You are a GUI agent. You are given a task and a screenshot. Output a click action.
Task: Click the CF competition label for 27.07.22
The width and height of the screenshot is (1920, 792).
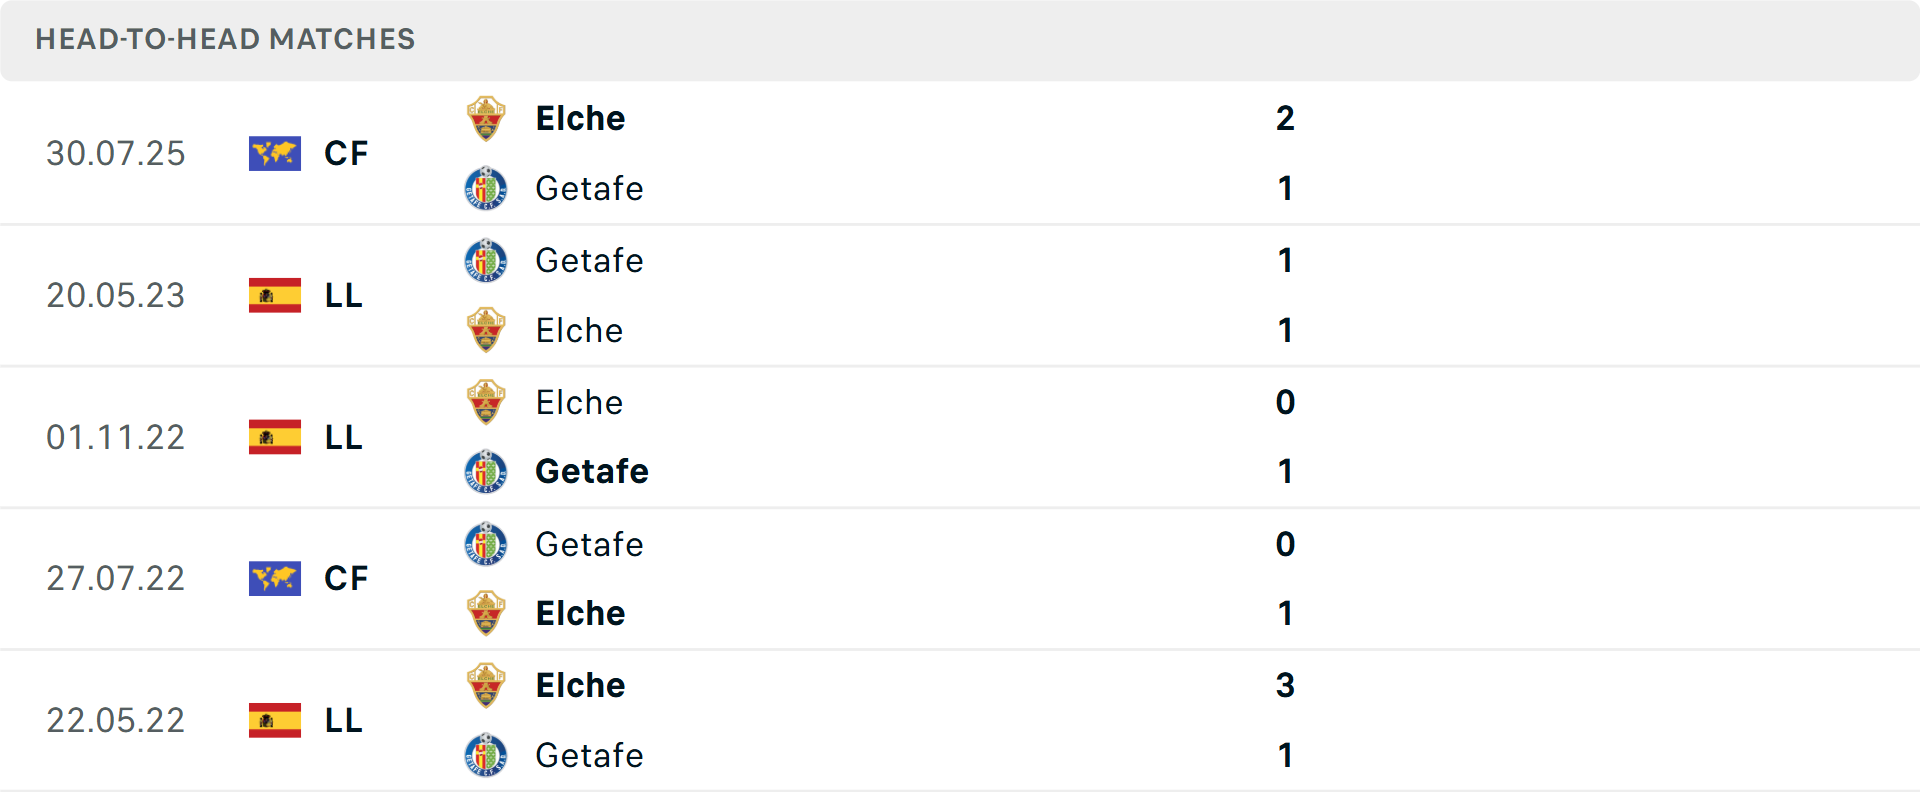346,578
